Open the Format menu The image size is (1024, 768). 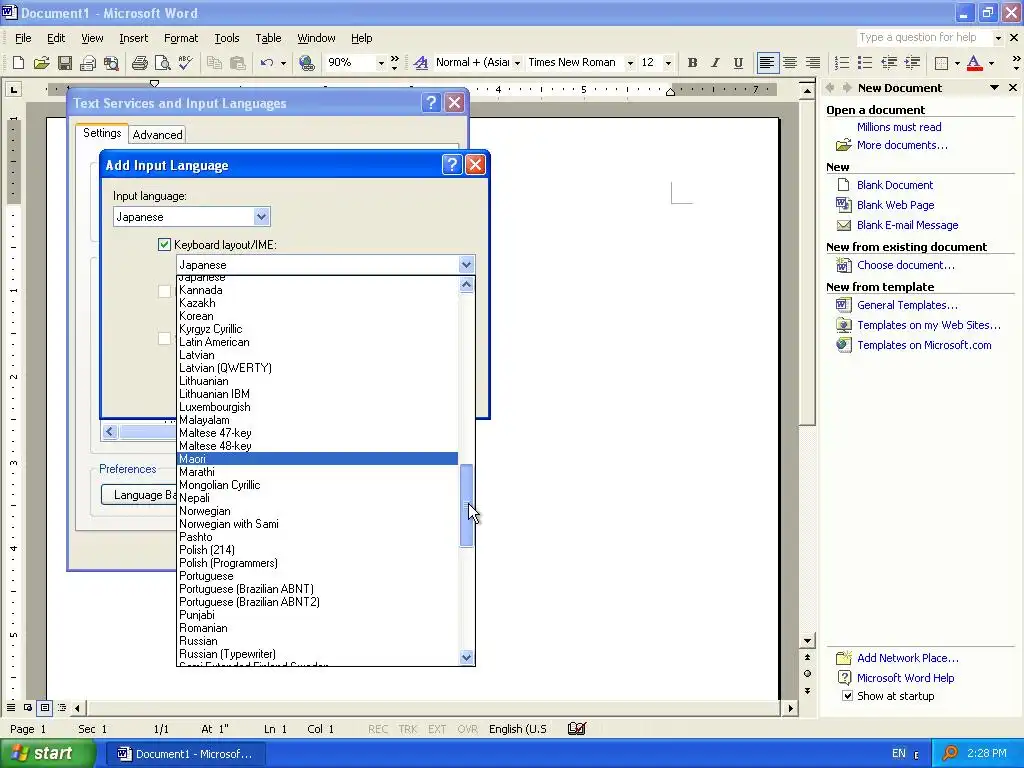pos(181,38)
